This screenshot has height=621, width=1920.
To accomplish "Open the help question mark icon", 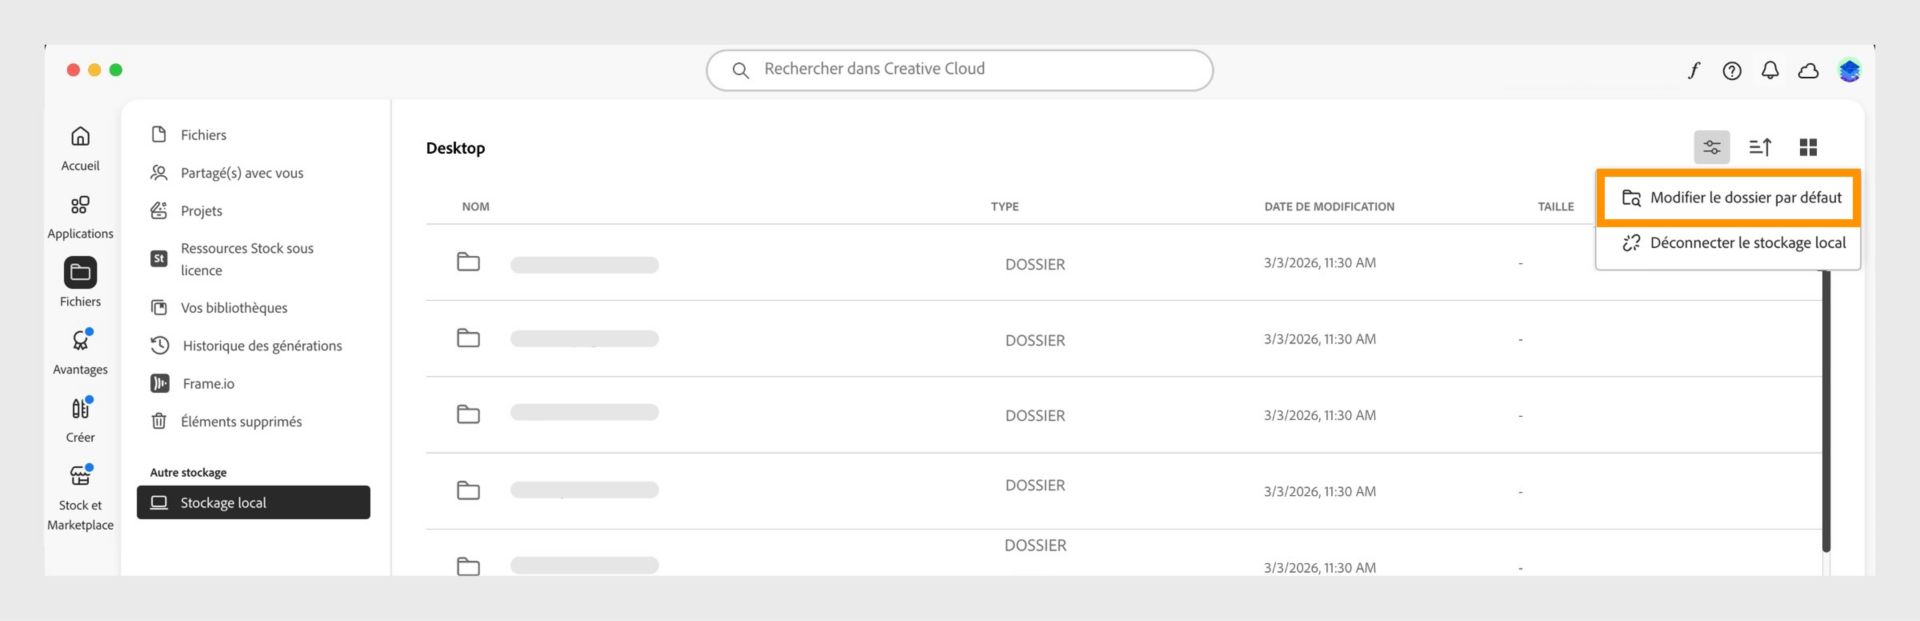I will click(1732, 70).
